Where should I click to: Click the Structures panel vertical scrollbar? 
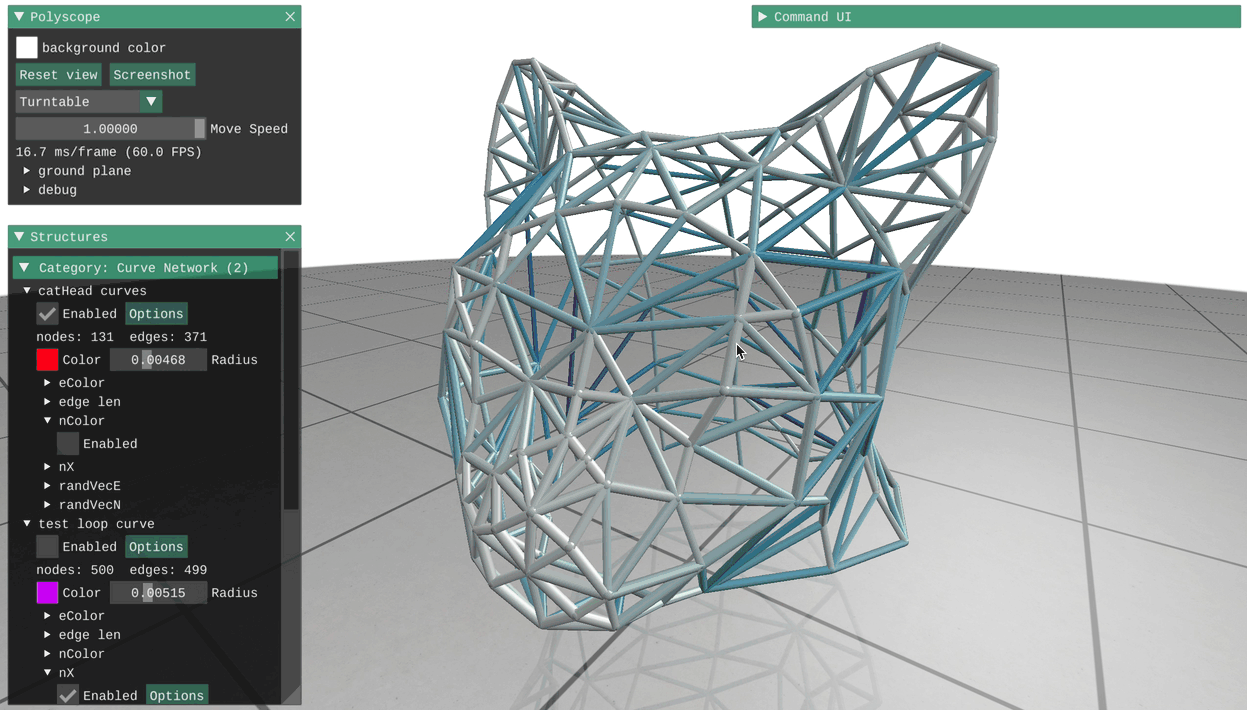[291, 380]
